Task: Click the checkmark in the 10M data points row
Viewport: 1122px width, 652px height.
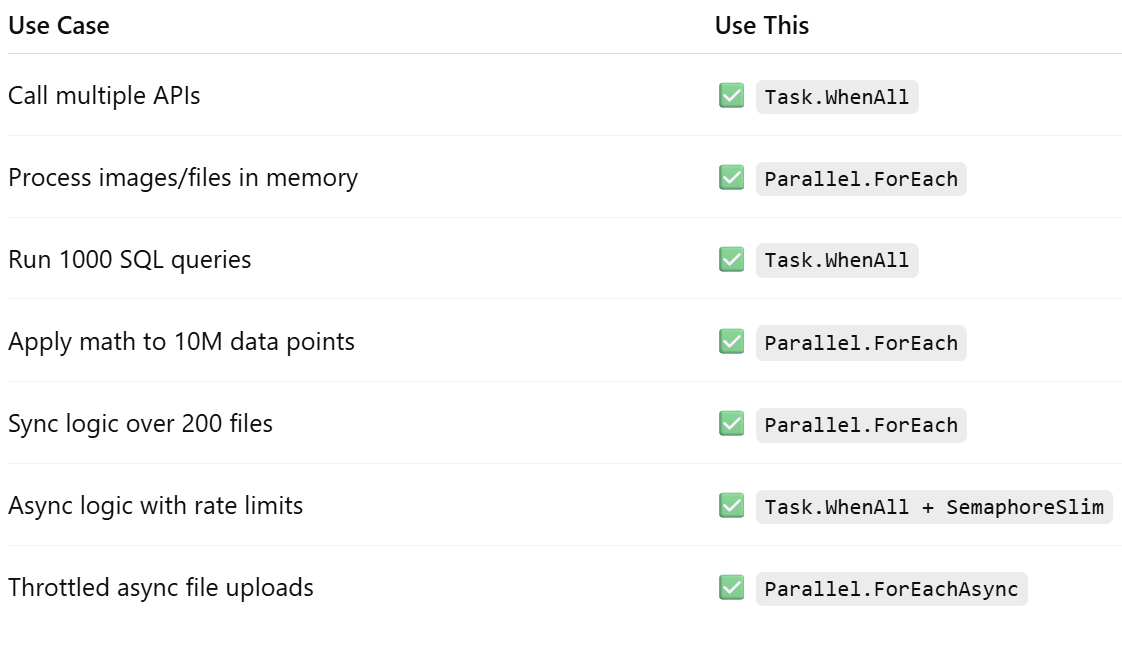Action: coord(731,342)
